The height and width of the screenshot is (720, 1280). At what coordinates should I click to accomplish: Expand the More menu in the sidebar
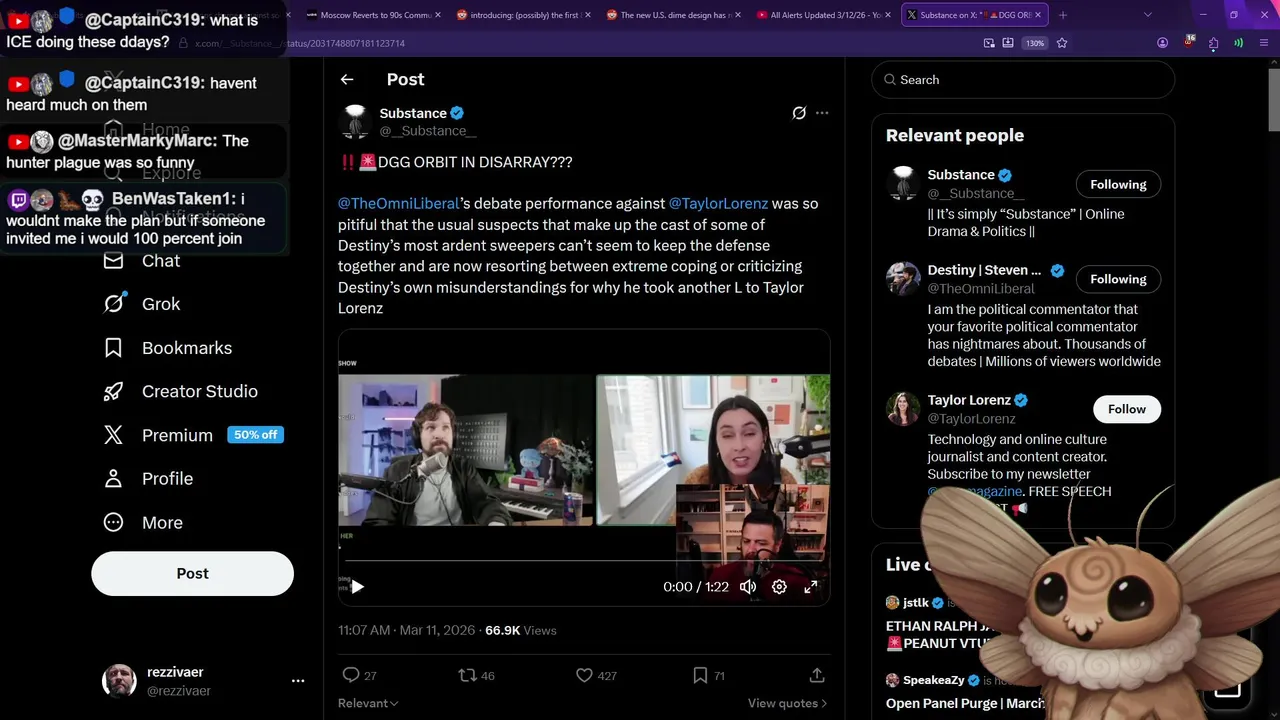click(144, 523)
